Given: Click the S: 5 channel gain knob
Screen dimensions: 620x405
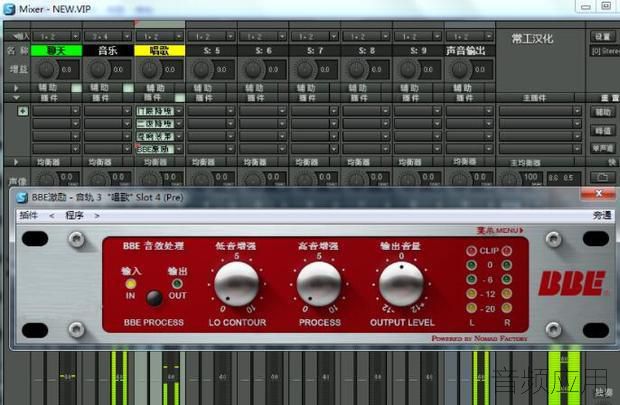Looking at the screenshot, I should [x=202, y=69].
